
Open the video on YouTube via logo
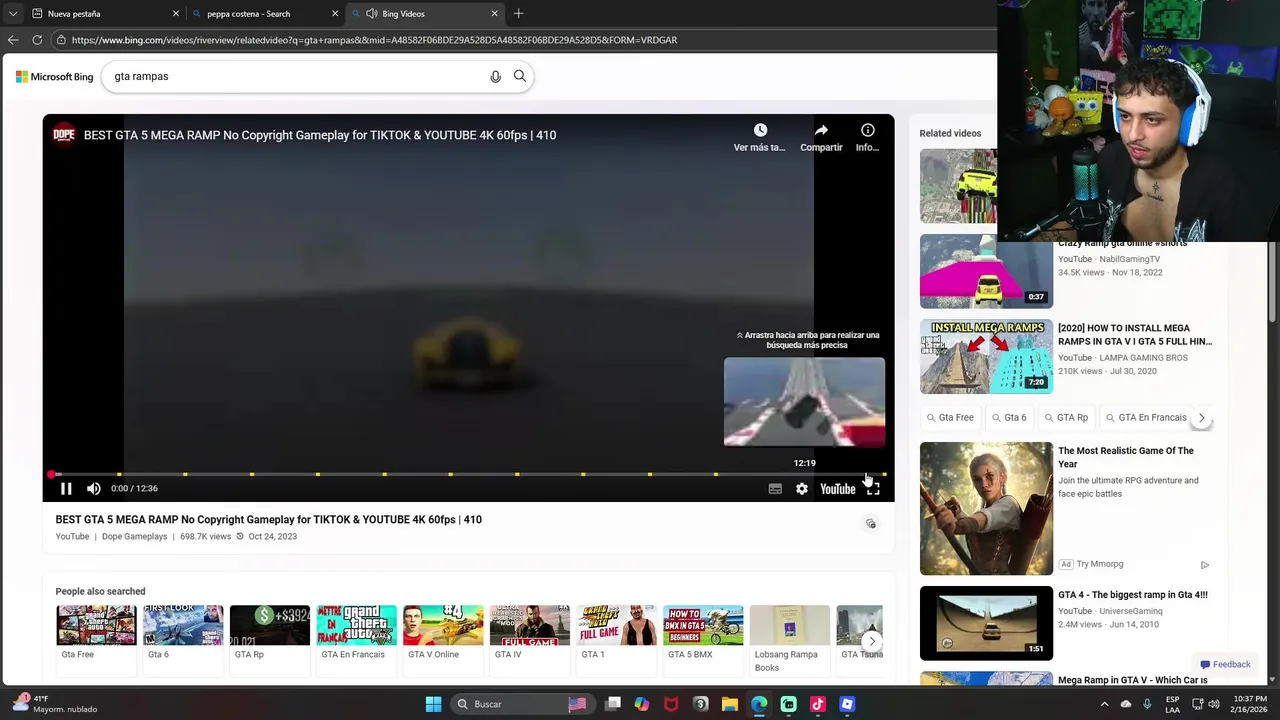(x=838, y=489)
